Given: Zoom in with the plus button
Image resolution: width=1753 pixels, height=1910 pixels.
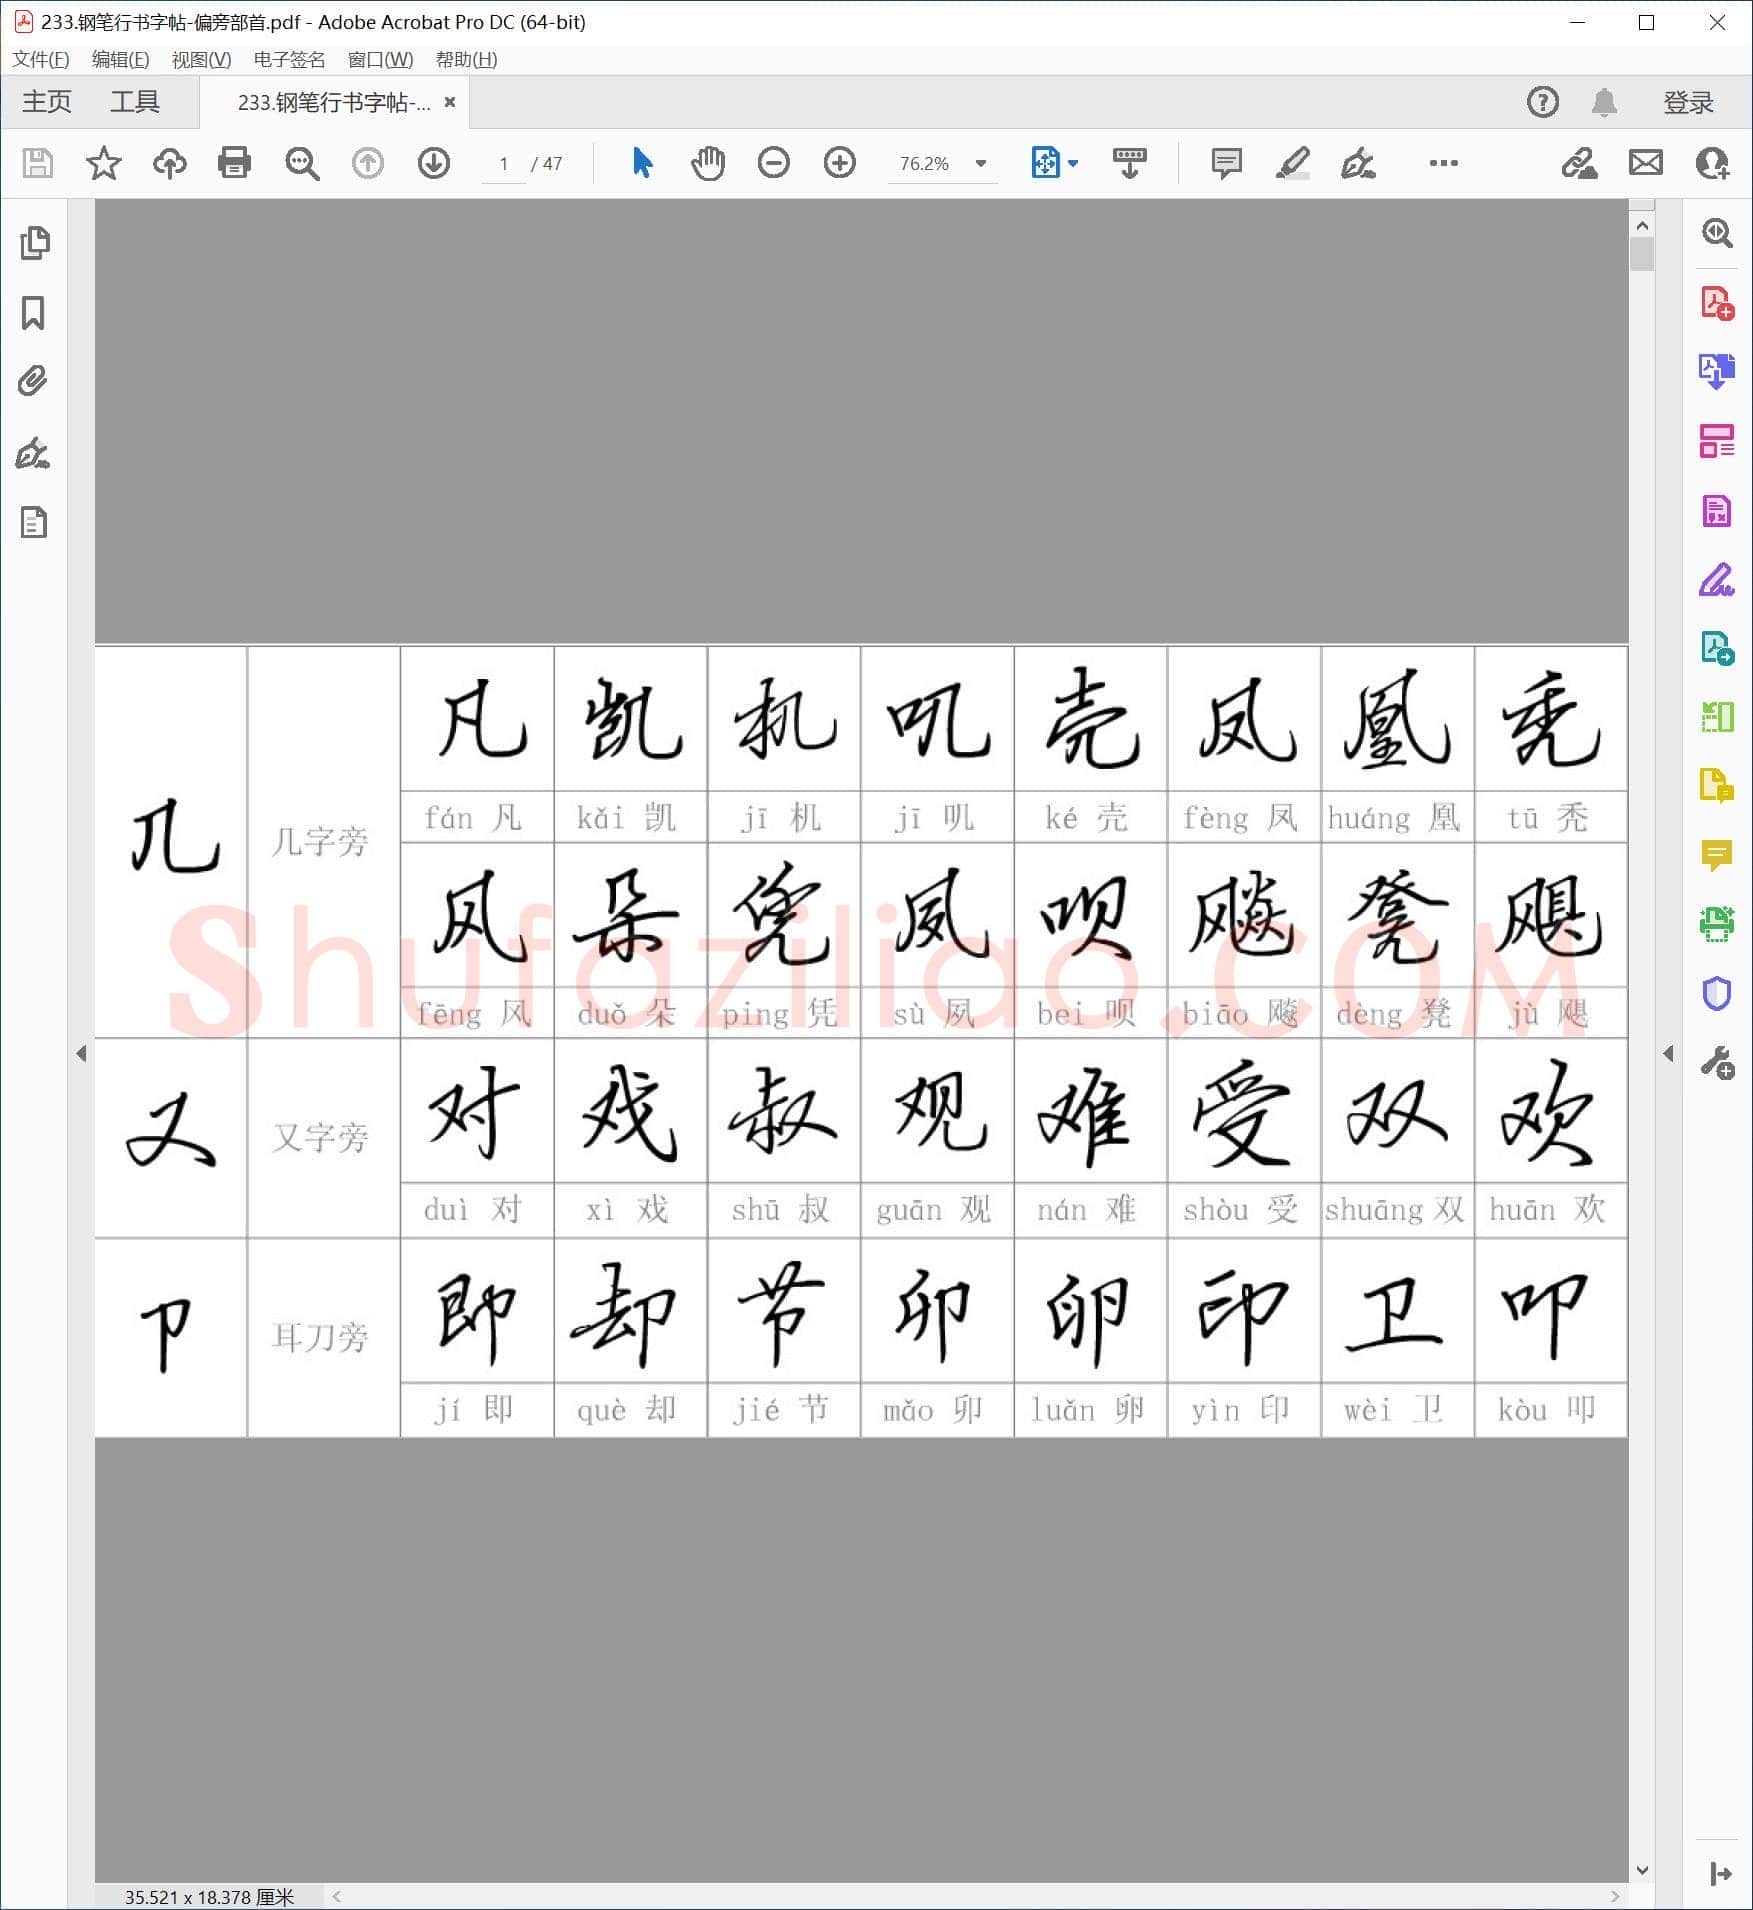Looking at the screenshot, I should (x=840, y=163).
